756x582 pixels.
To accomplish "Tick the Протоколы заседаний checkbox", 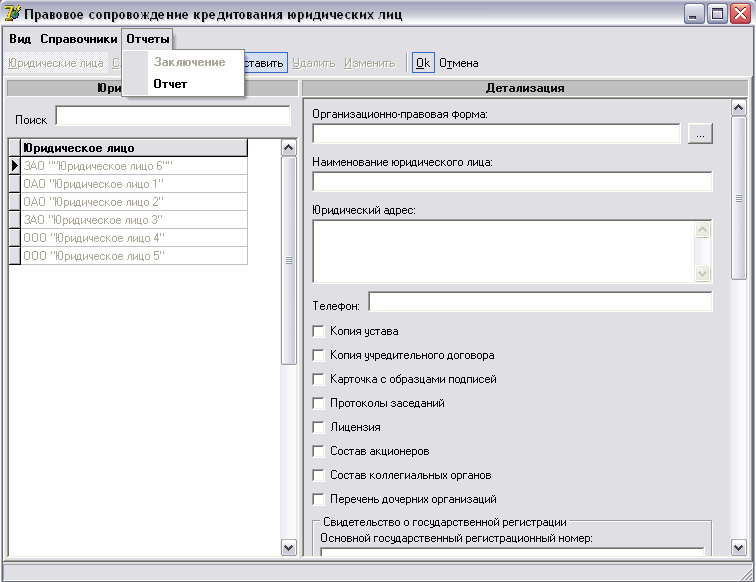I will pos(318,403).
